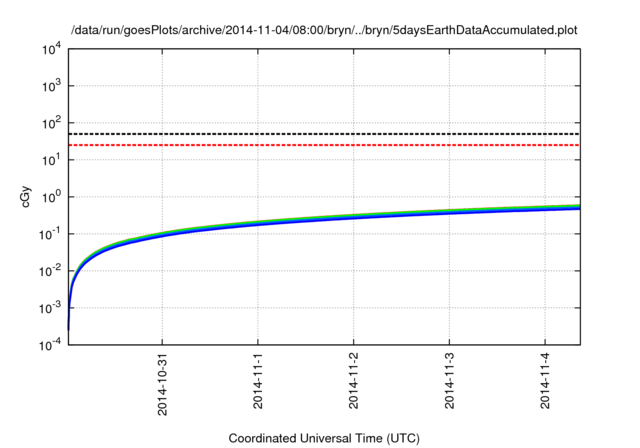Click the plot file path title
The height and width of the screenshot is (448, 640).
pyautogui.click(x=324, y=30)
